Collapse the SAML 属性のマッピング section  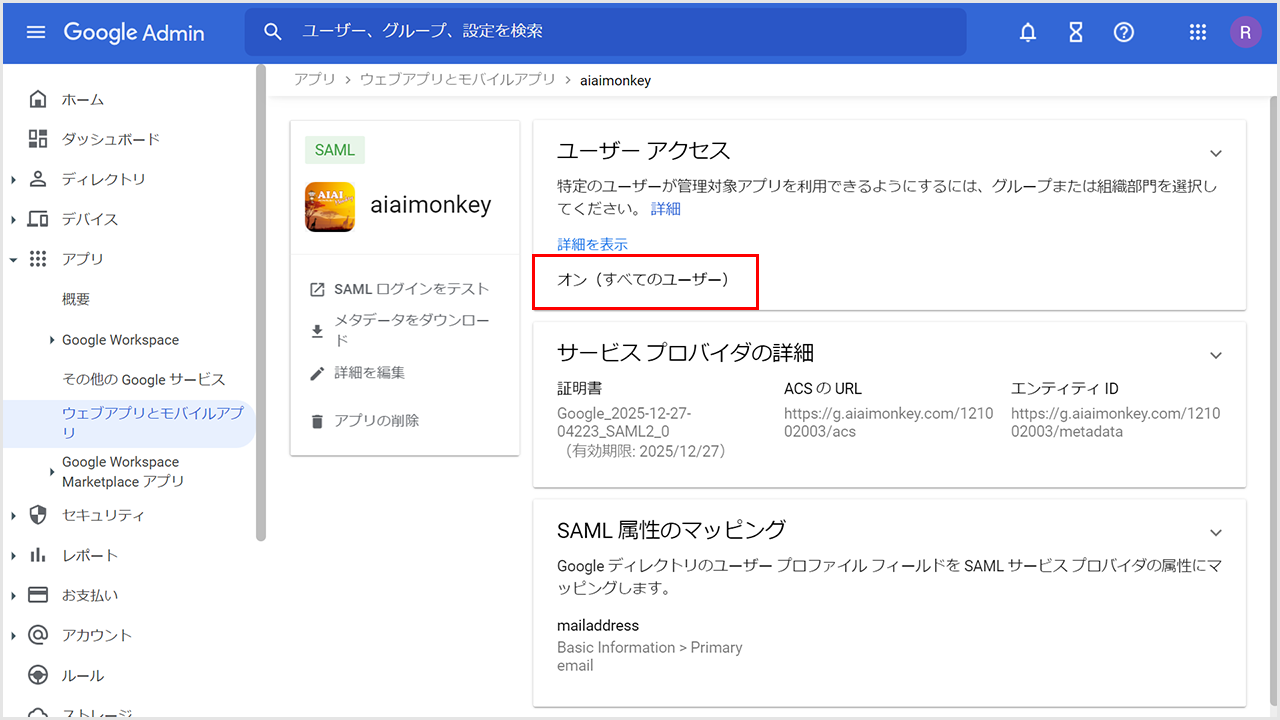click(x=1216, y=532)
